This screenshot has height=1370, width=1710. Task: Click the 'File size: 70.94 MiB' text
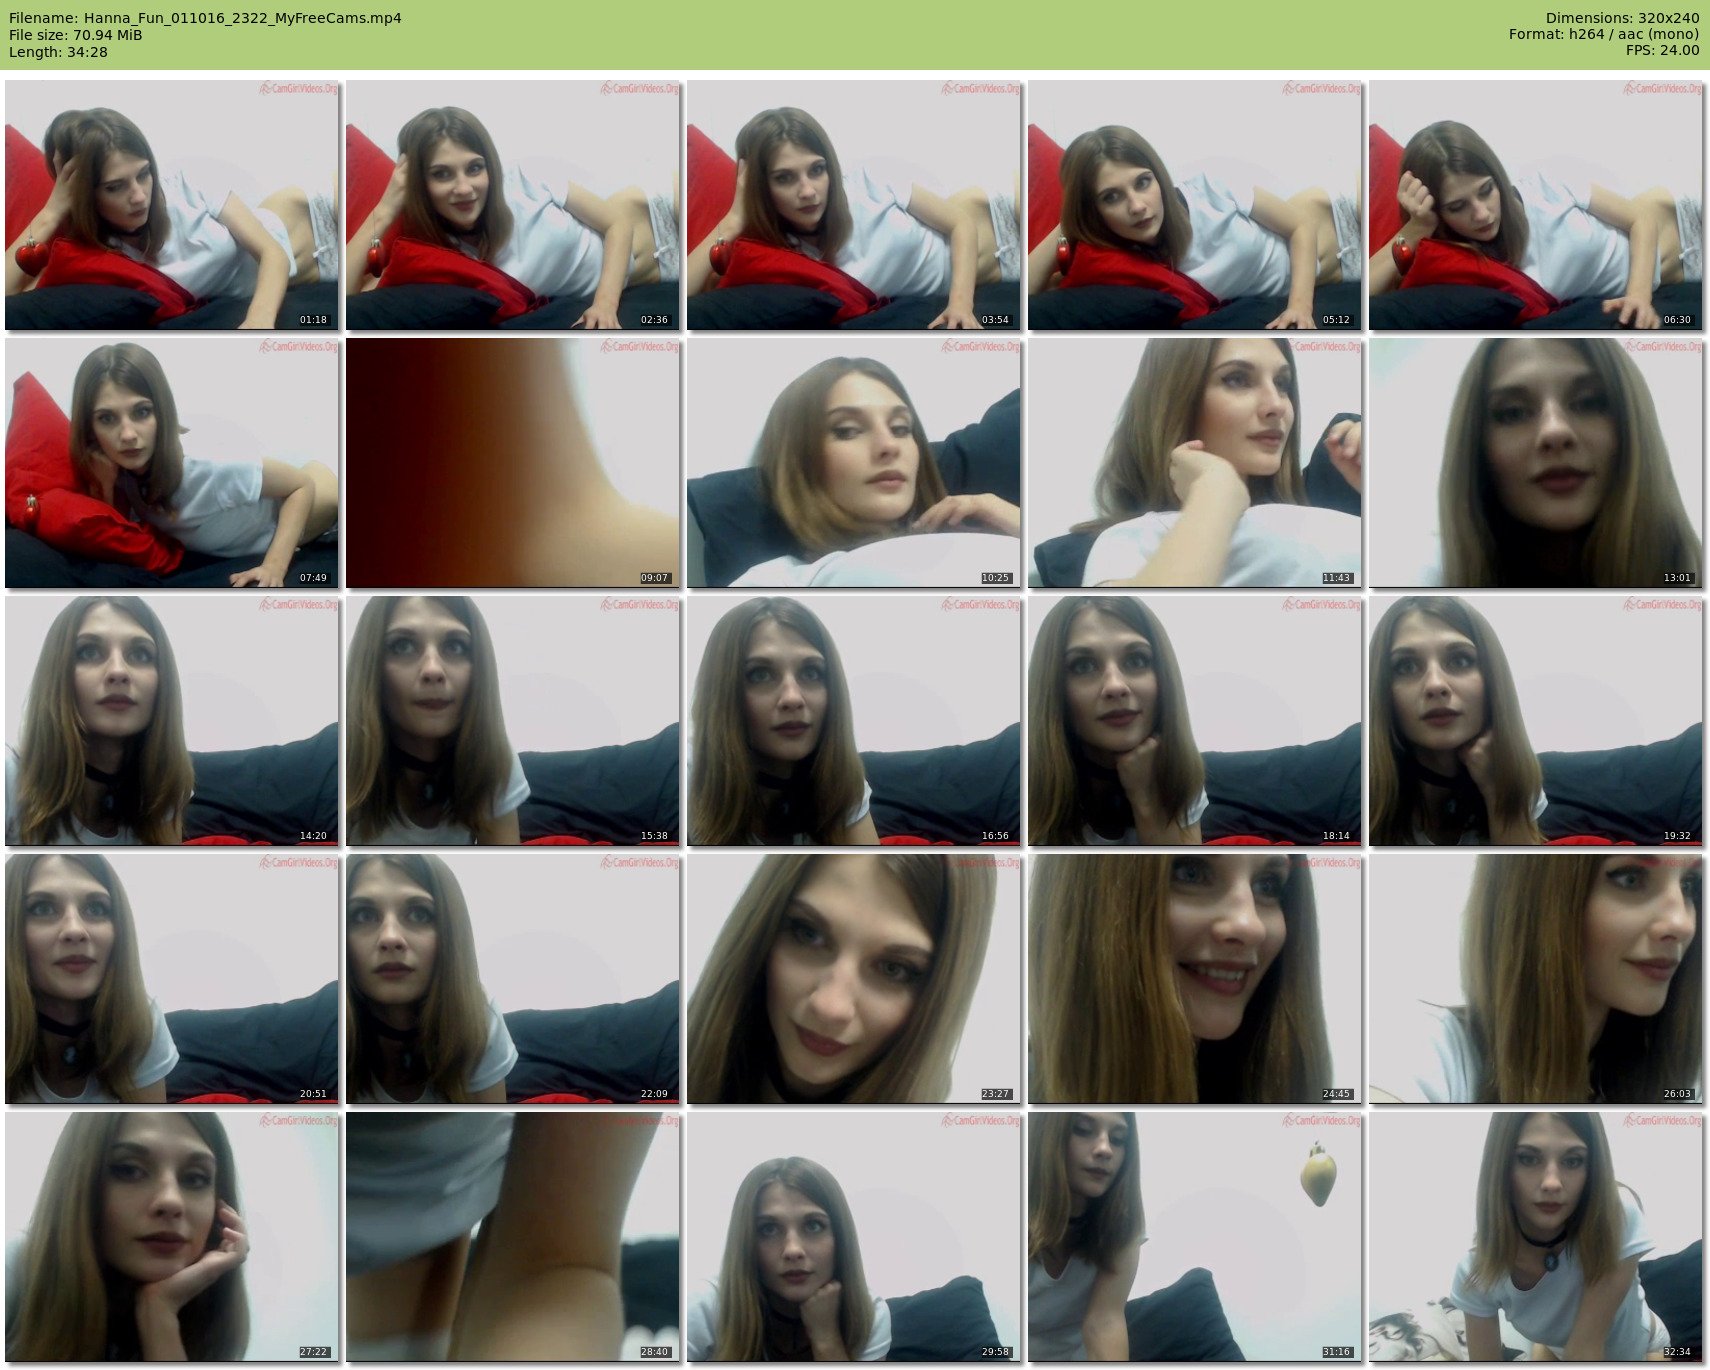click(x=75, y=35)
